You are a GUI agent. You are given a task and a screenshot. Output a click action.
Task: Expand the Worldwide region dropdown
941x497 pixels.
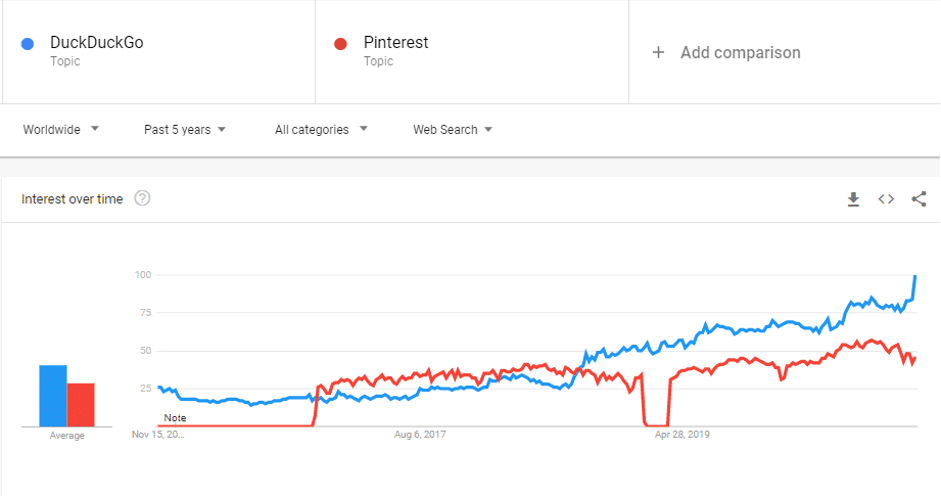pos(61,129)
